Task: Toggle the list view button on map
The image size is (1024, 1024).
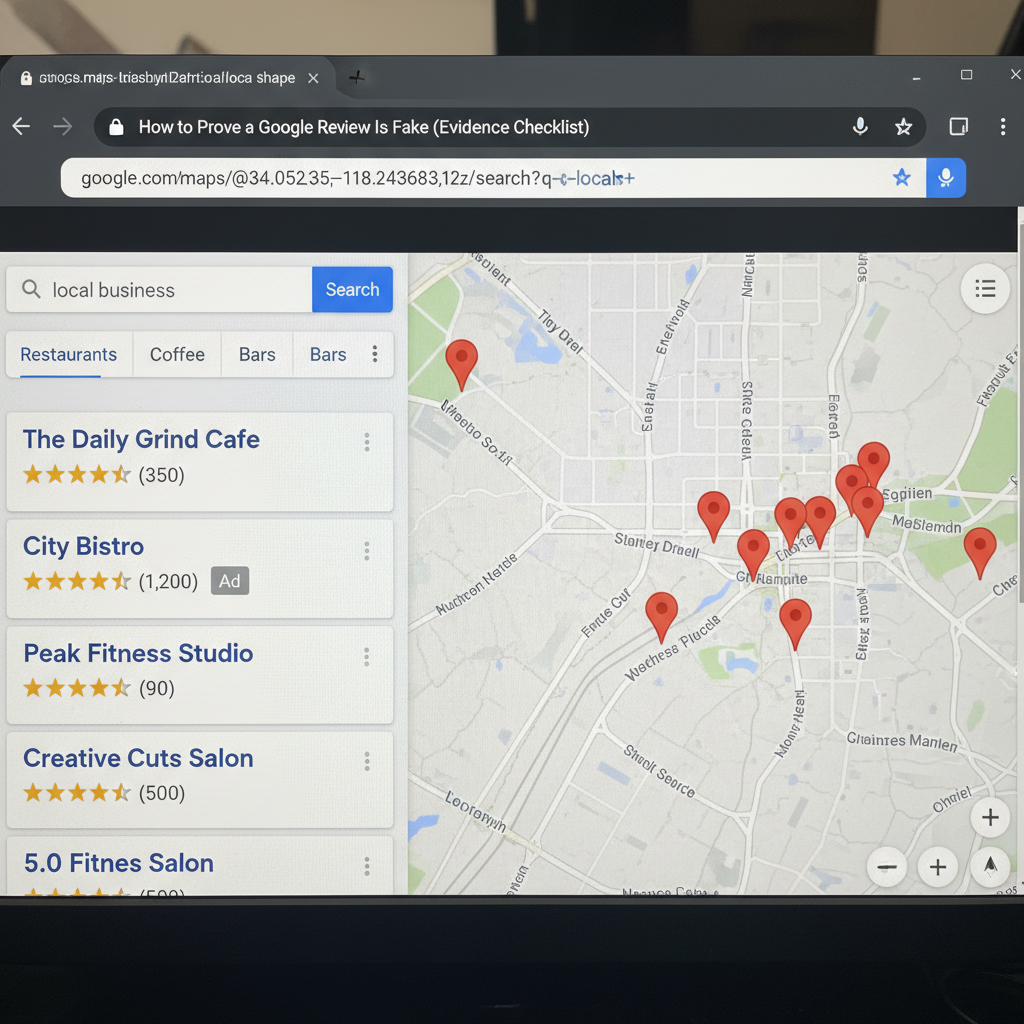Action: click(x=985, y=289)
